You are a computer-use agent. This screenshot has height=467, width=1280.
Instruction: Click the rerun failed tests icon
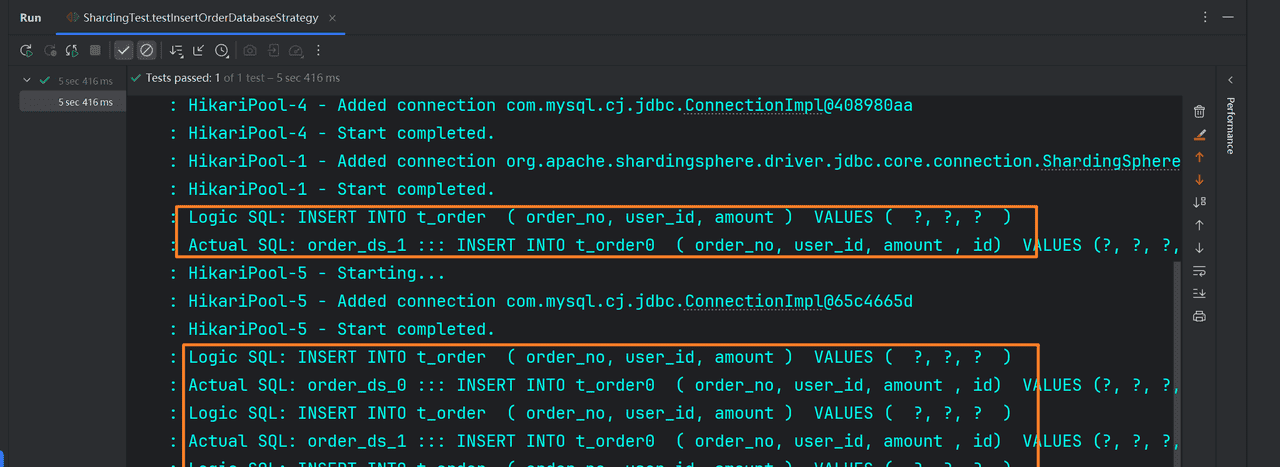[49, 50]
